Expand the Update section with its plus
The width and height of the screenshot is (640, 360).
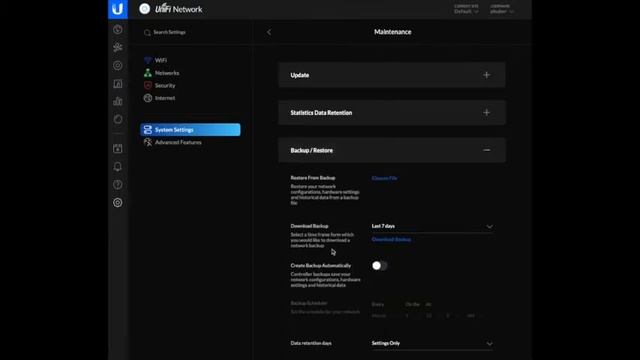pyautogui.click(x=487, y=75)
